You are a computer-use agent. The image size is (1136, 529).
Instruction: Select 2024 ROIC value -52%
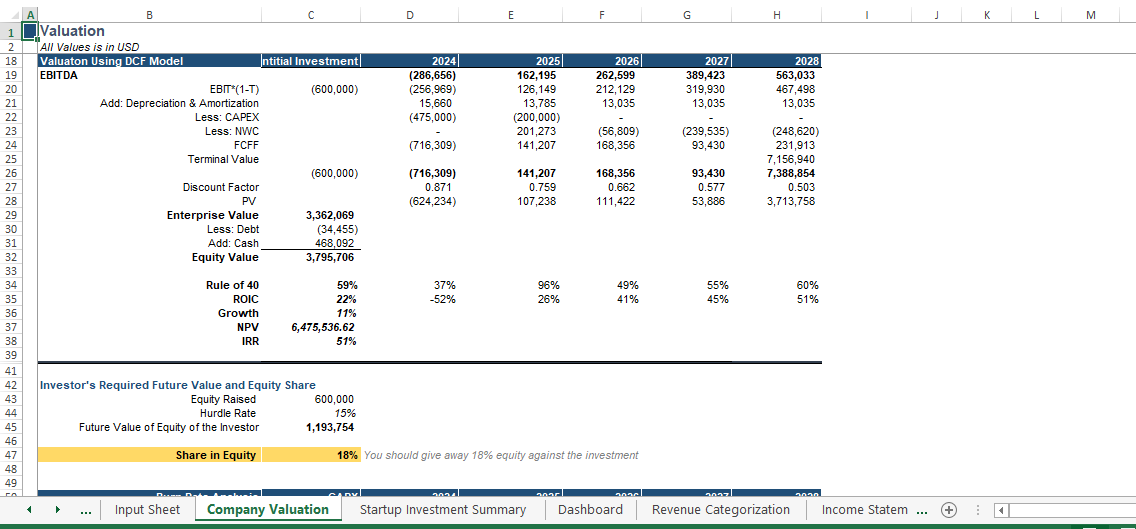click(x=410, y=299)
